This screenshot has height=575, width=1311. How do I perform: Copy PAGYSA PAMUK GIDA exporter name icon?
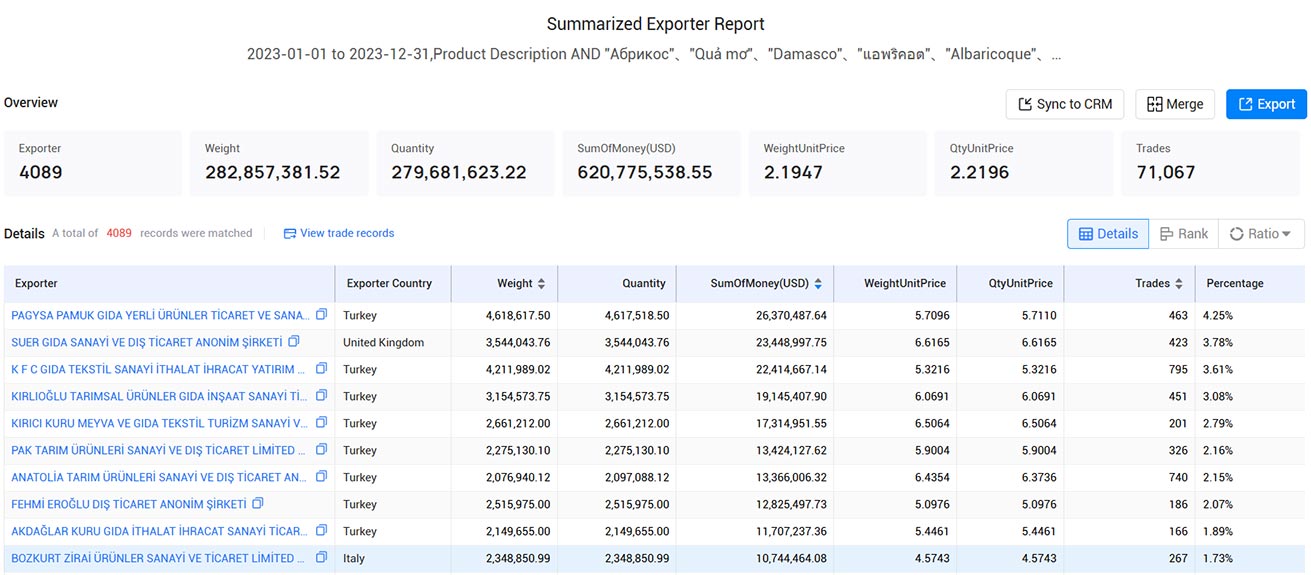[x=321, y=315]
